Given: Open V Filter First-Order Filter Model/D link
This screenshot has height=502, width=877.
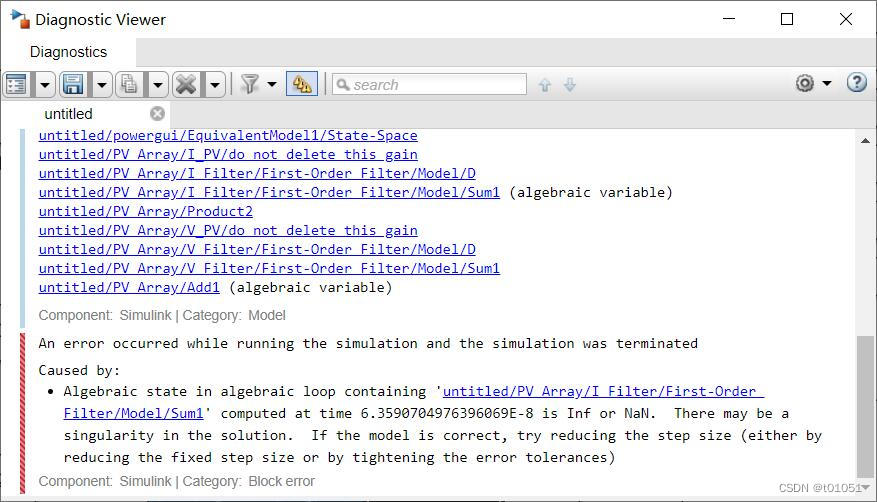Looking at the screenshot, I should (x=257, y=250).
